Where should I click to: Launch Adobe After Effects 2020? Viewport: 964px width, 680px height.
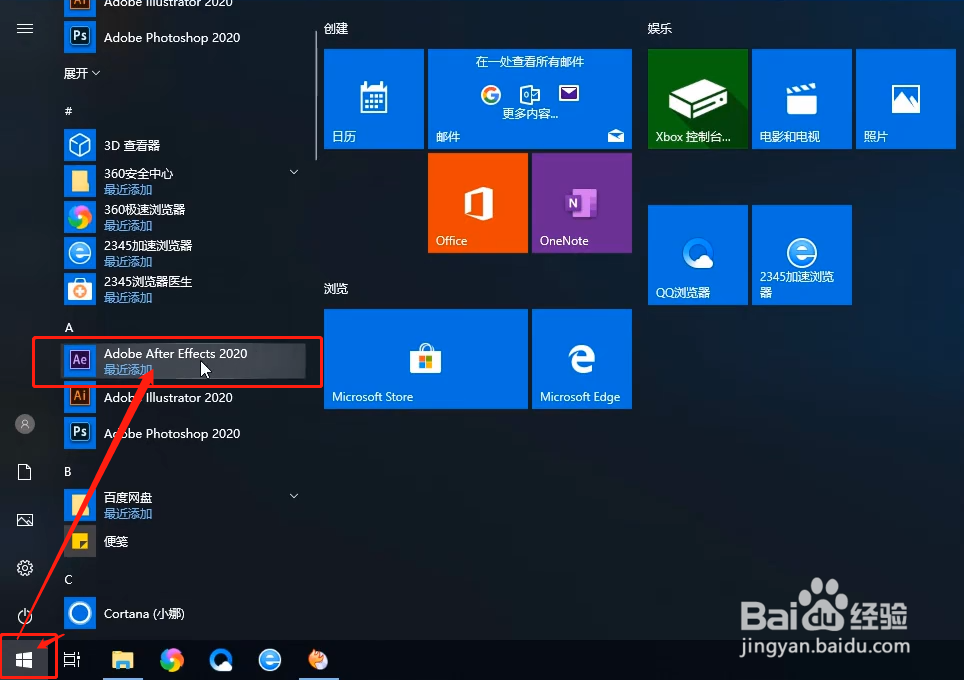click(x=184, y=361)
